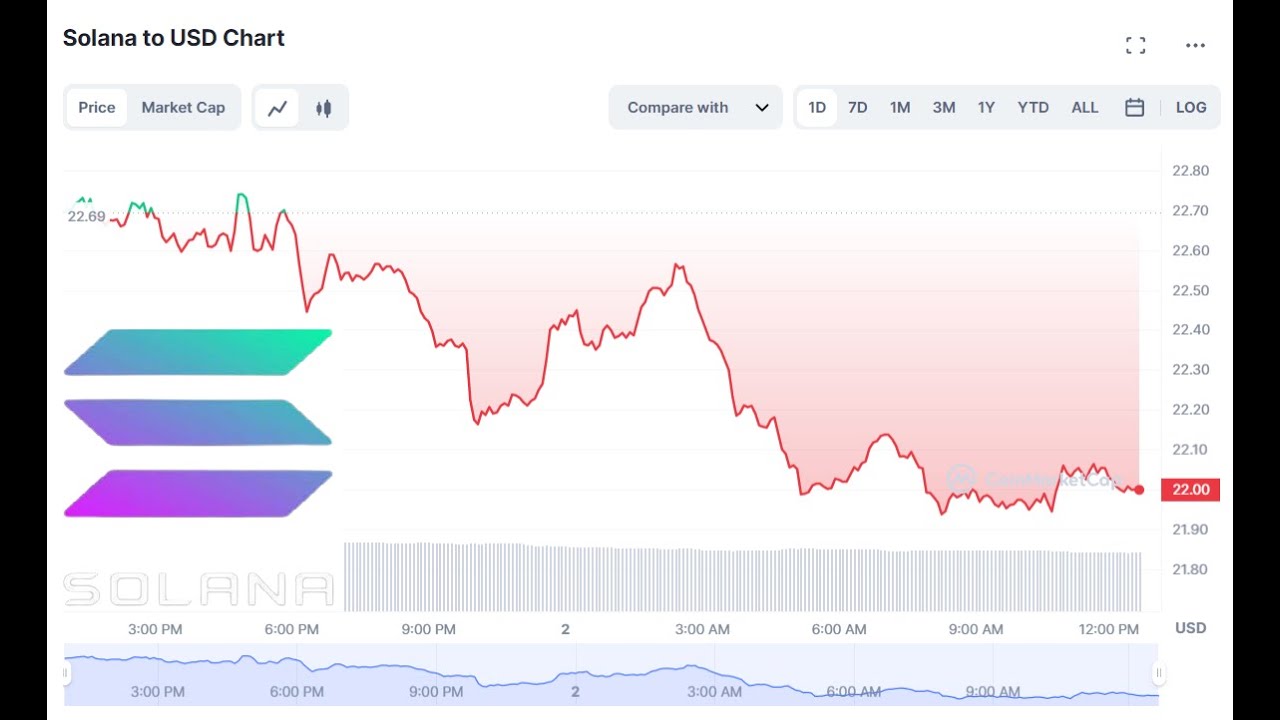Screen dimensions: 1280x720
Task: Show the YTD time range
Action: [x=1033, y=108]
